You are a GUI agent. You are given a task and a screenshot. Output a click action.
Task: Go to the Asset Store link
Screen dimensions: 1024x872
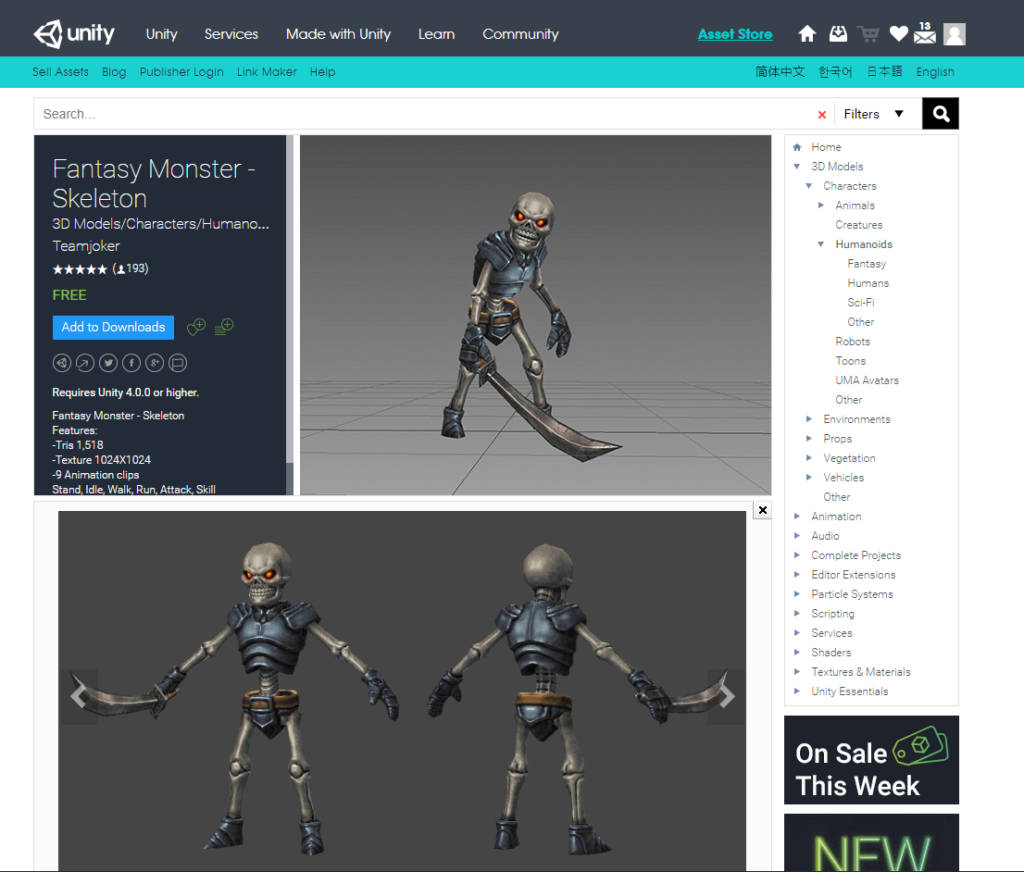click(x=735, y=34)
